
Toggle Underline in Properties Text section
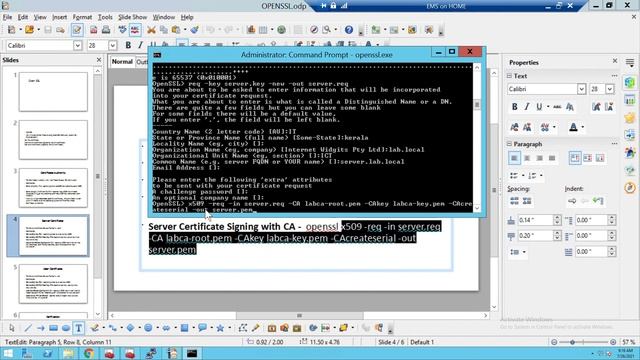point(539,107)
